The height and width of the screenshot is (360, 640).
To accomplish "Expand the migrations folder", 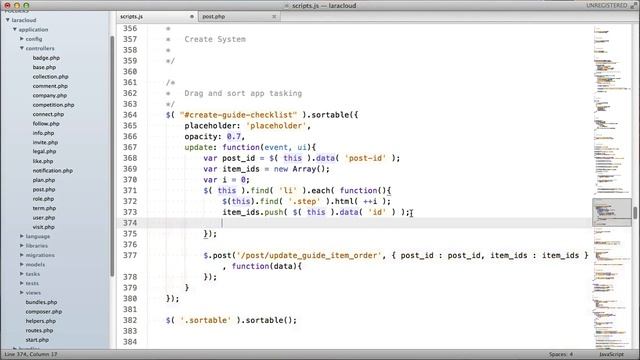I will click(22, 255).
